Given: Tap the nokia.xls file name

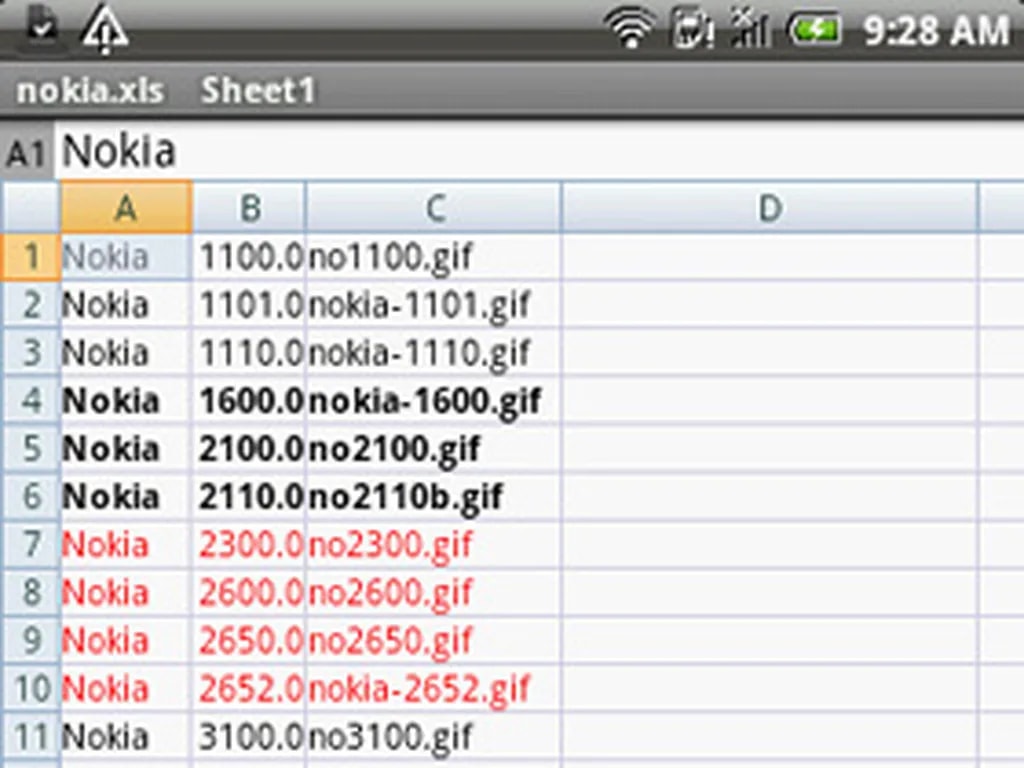Looking at the screenshot, I should (x=90, y=91).
